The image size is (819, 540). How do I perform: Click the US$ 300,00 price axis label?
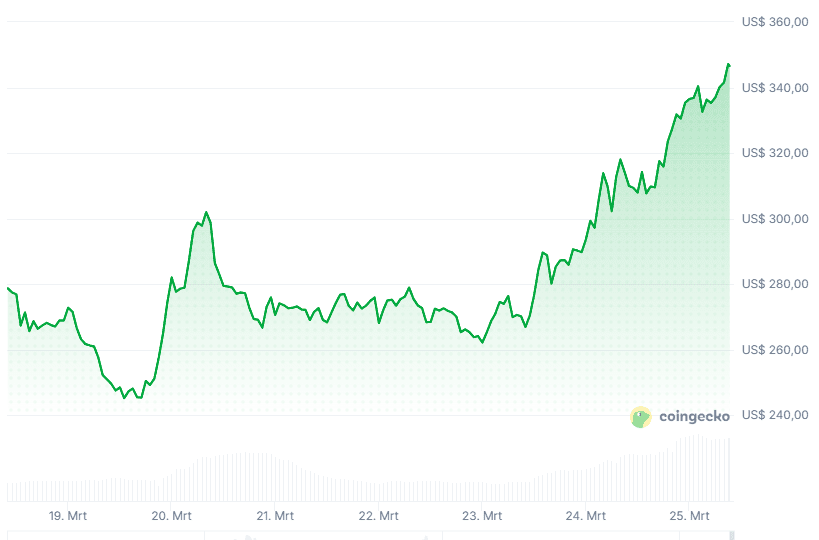[774, 219]
